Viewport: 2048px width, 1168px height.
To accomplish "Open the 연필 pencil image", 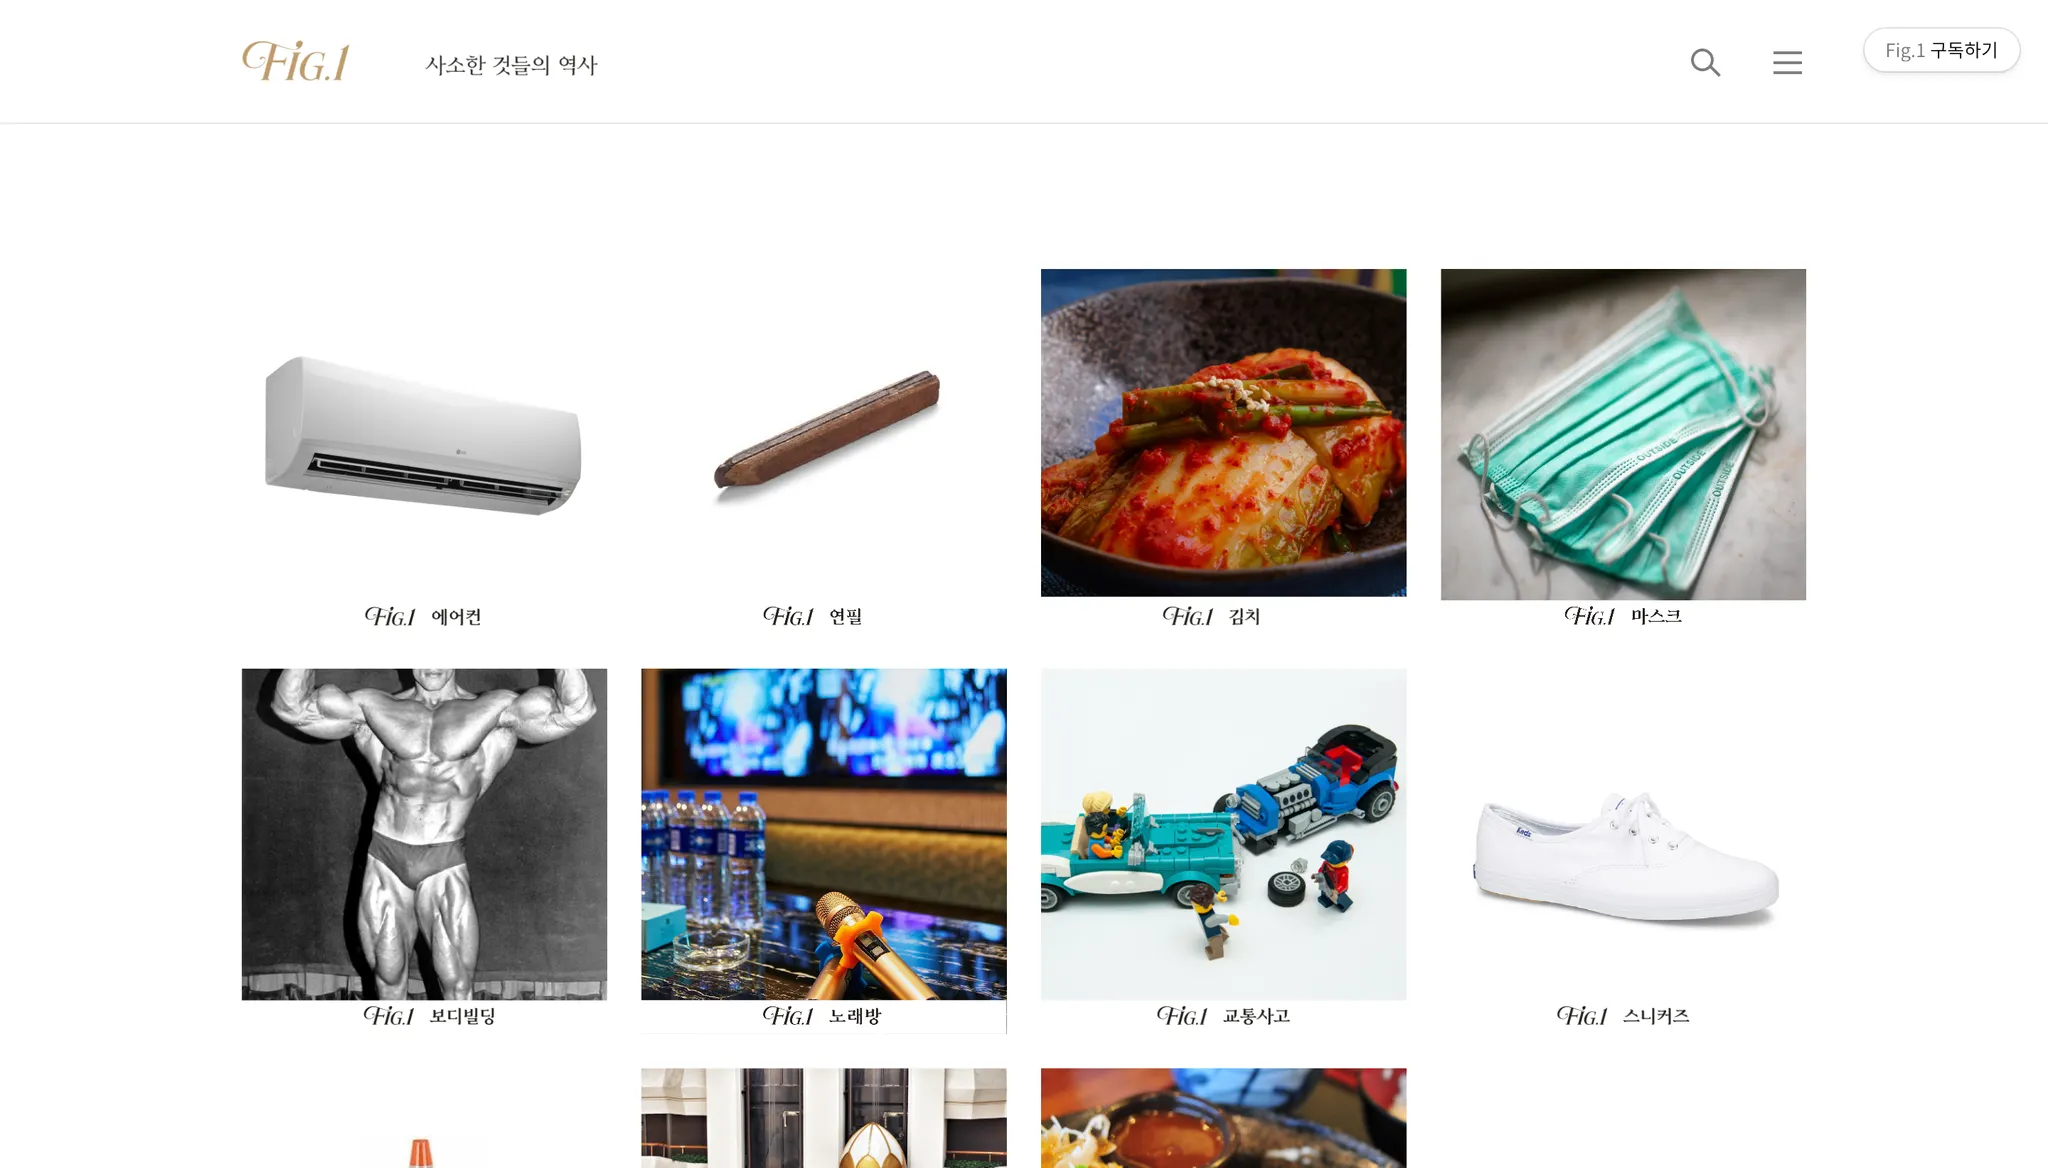I will click(824, 434).
